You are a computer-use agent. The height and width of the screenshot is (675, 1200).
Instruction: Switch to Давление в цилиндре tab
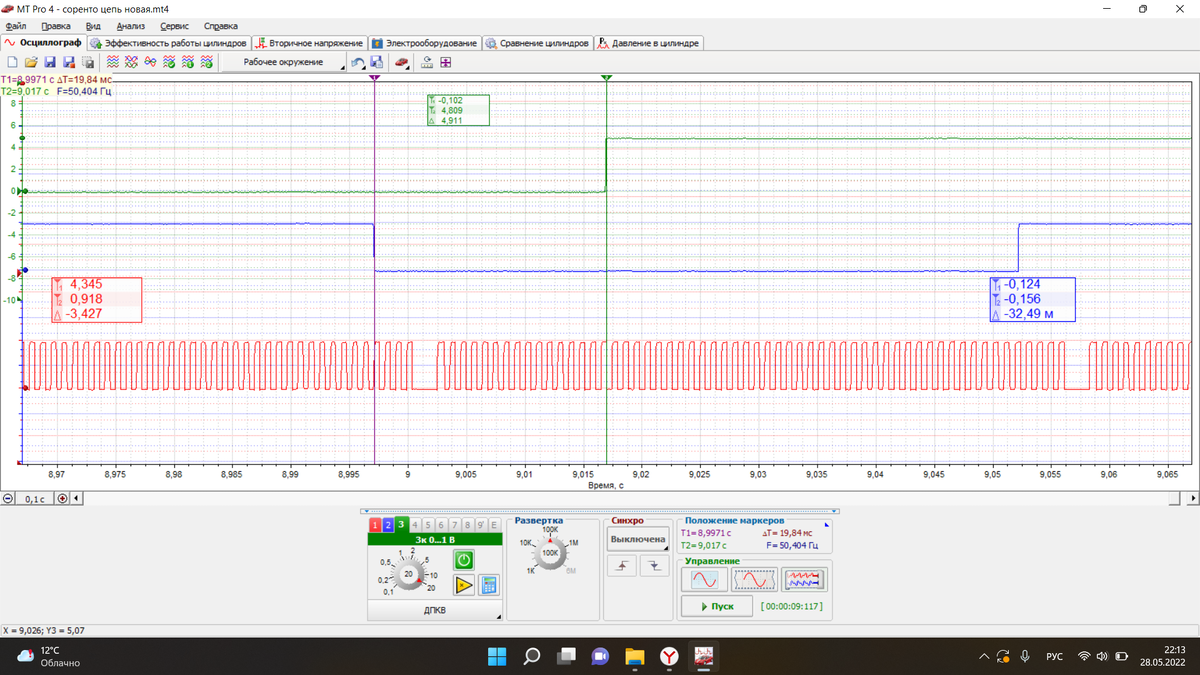(648, 43)
